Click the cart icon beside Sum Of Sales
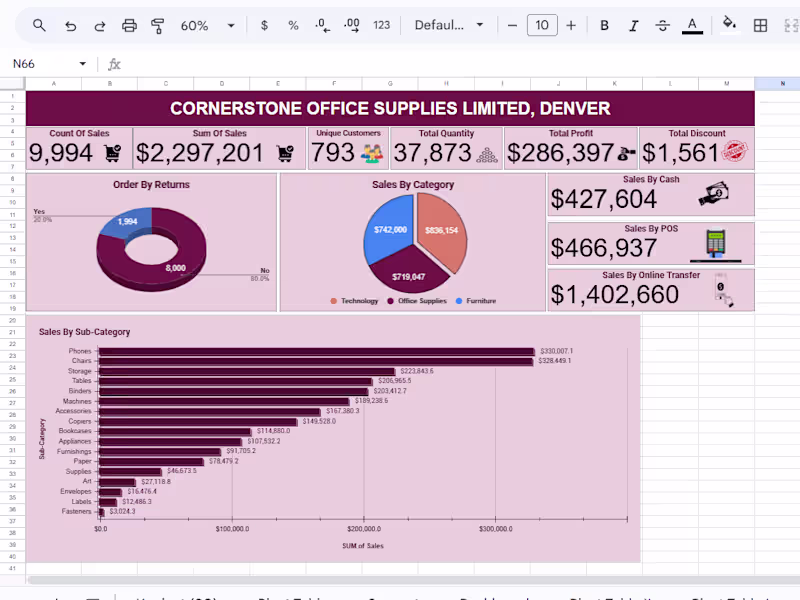 coord(285,153)
